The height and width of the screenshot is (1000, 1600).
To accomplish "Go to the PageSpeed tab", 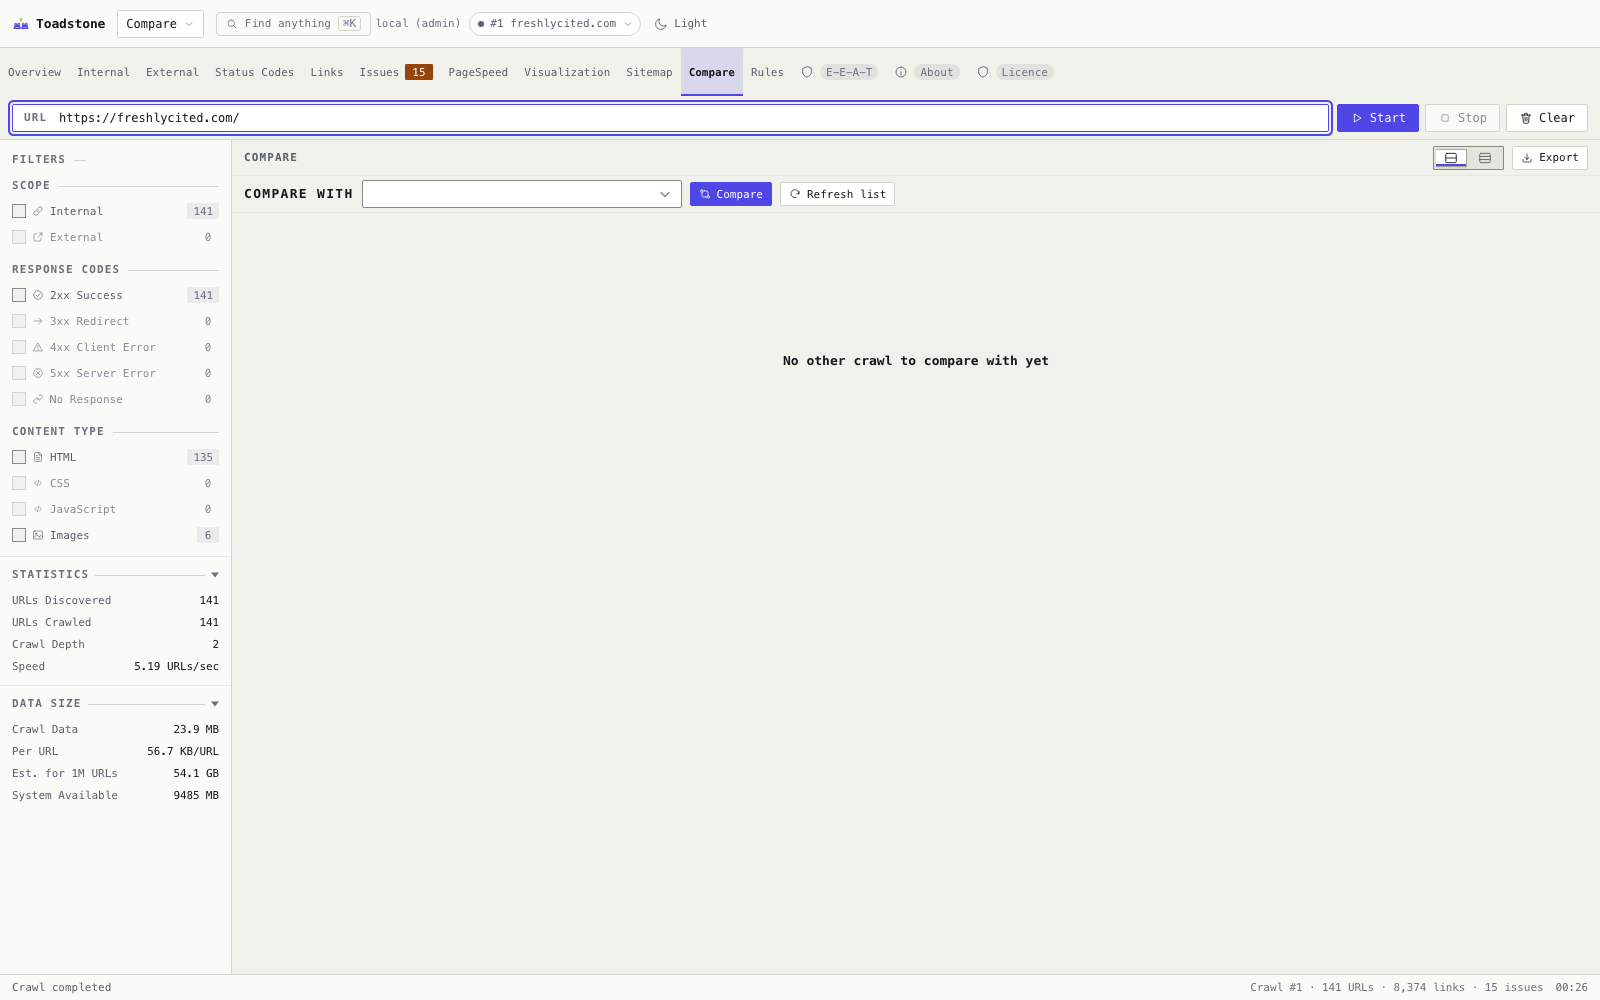I will point(478,72).
